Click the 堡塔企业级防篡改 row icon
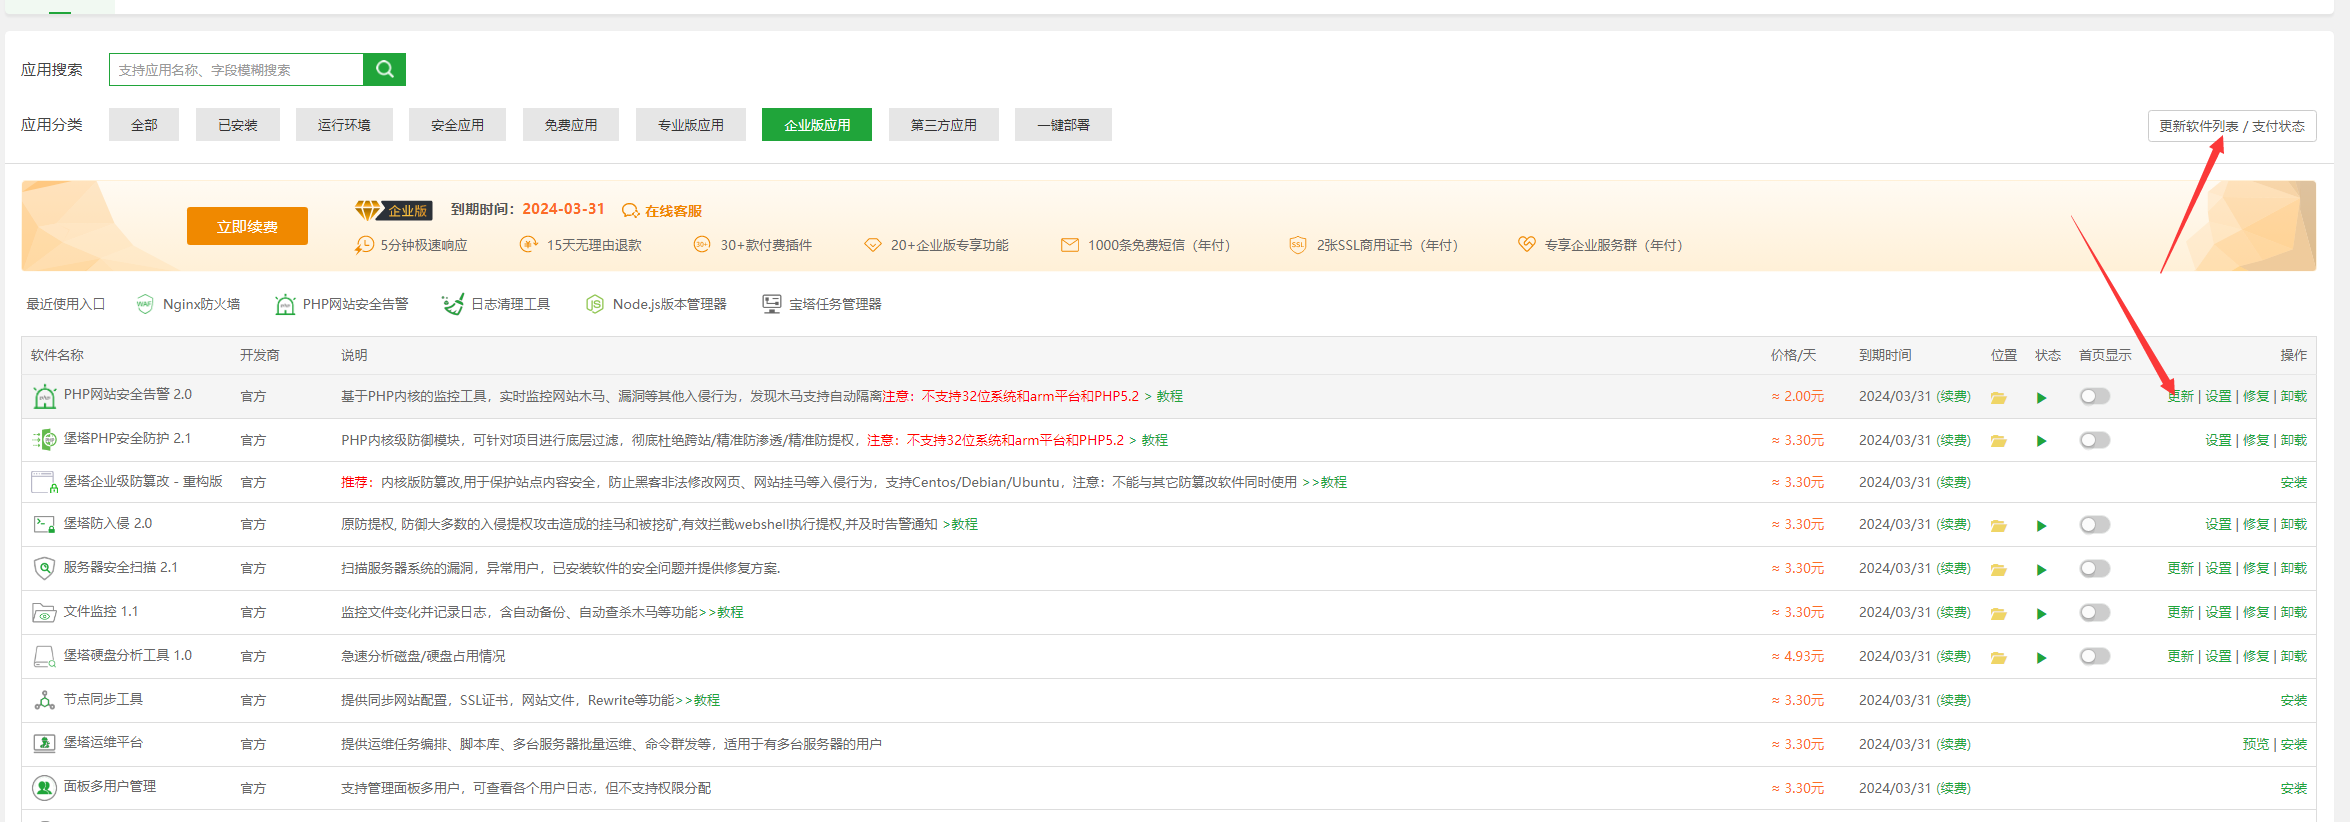 pyautogui.click(x=44, y=482)
